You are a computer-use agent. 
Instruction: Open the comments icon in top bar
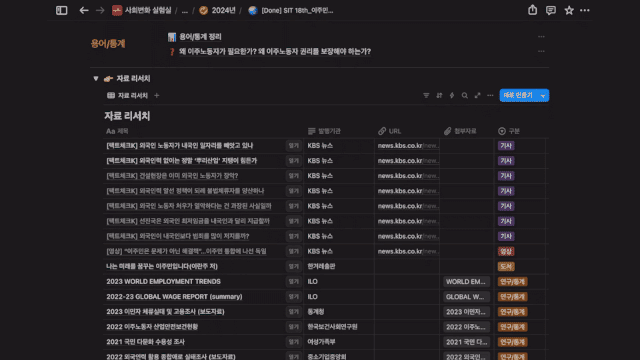[x=551, y=10]
